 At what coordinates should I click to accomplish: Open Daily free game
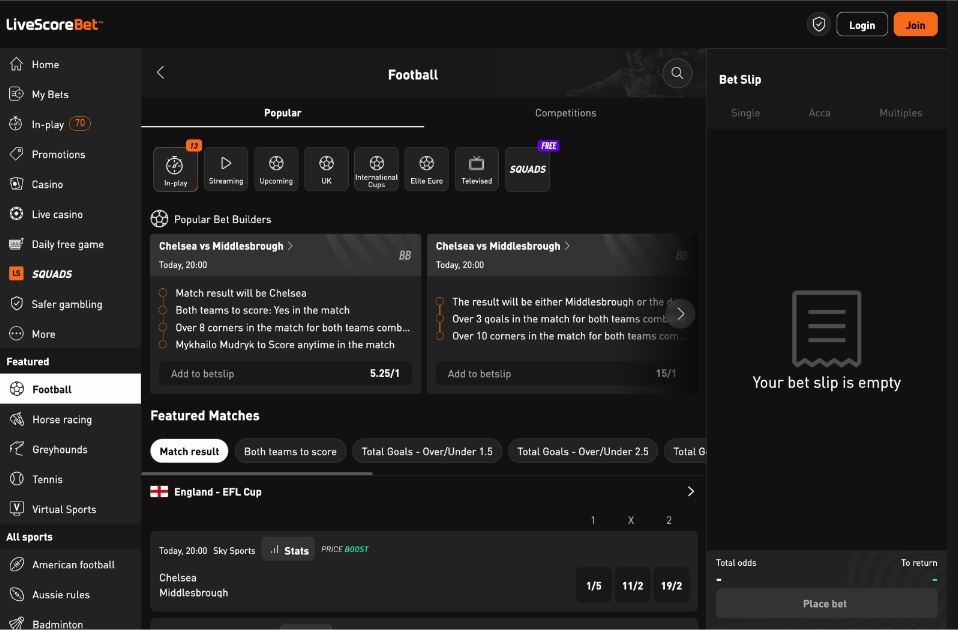pos(70,244)
